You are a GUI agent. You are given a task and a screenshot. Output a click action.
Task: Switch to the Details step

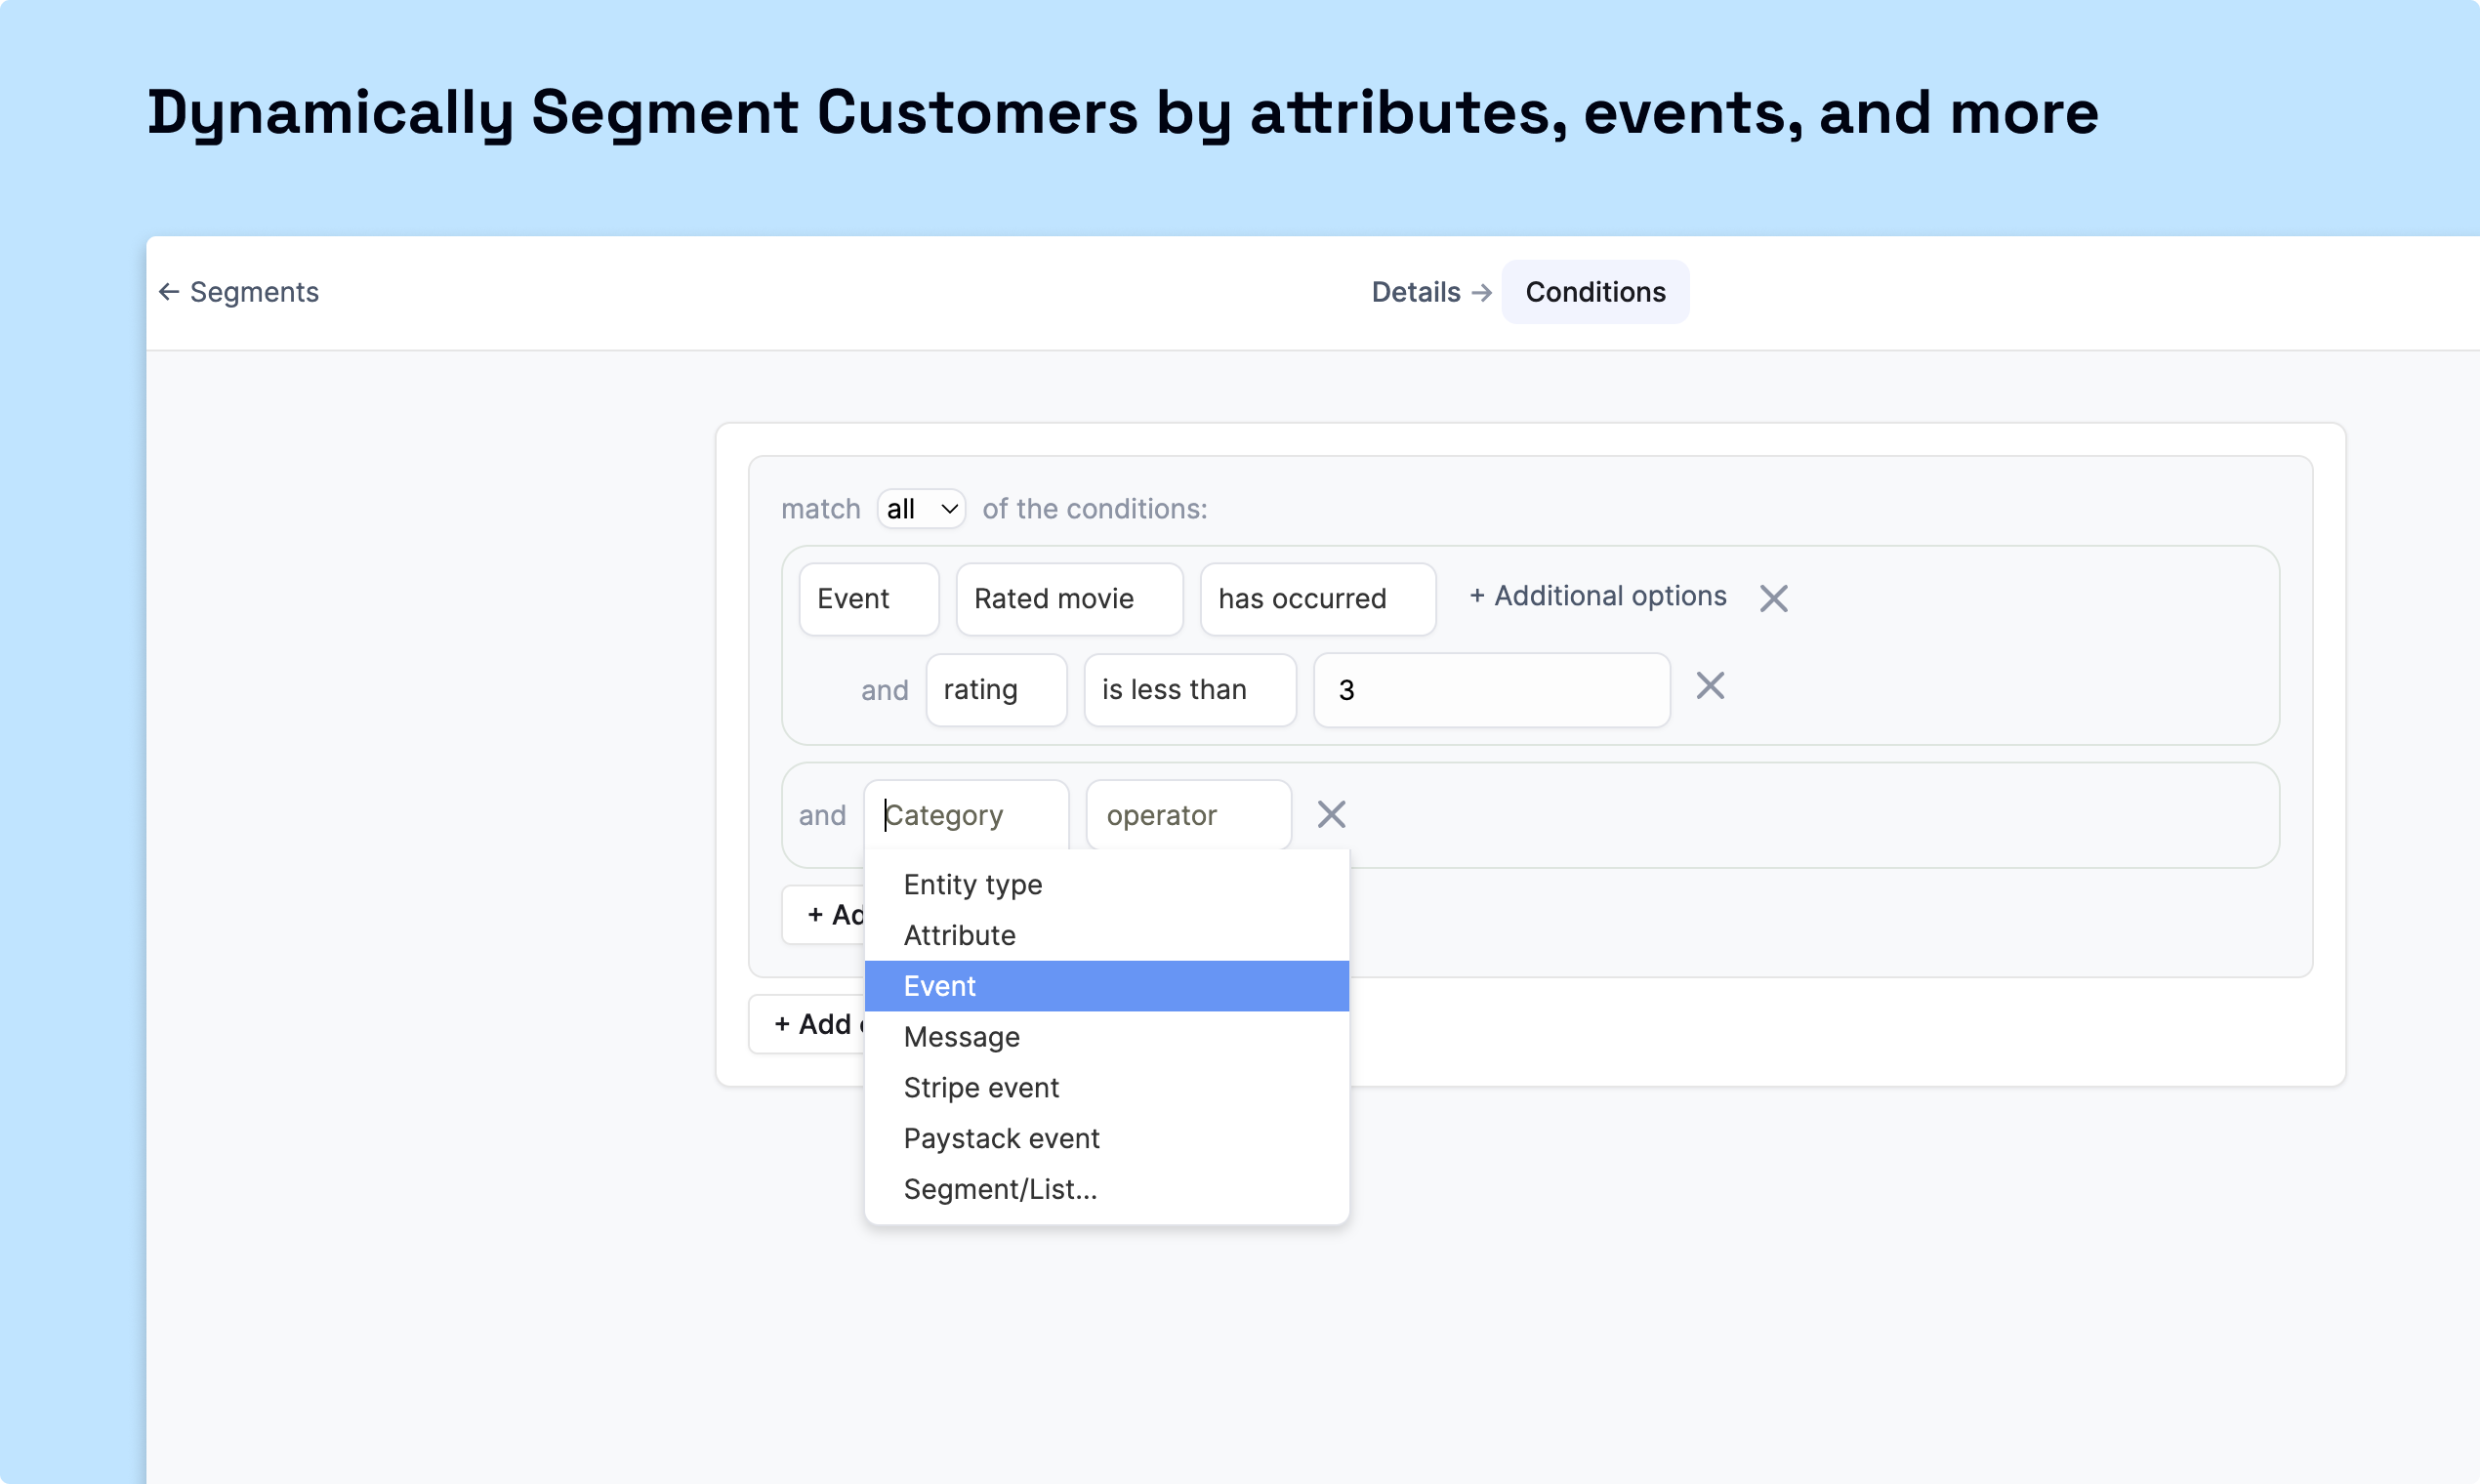tap(1415, 292)
